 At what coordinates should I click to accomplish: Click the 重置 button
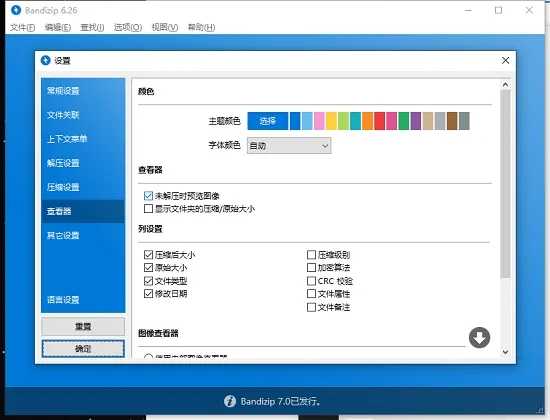83,327
